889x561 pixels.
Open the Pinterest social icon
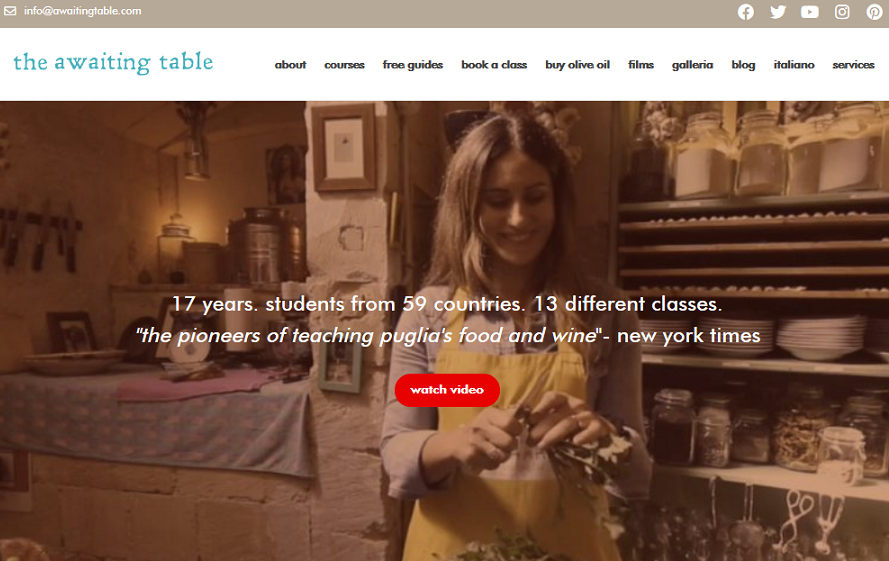(x=874, y=11)
